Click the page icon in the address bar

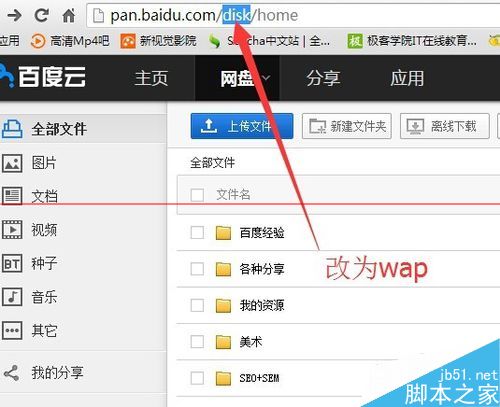pos(98,16)
